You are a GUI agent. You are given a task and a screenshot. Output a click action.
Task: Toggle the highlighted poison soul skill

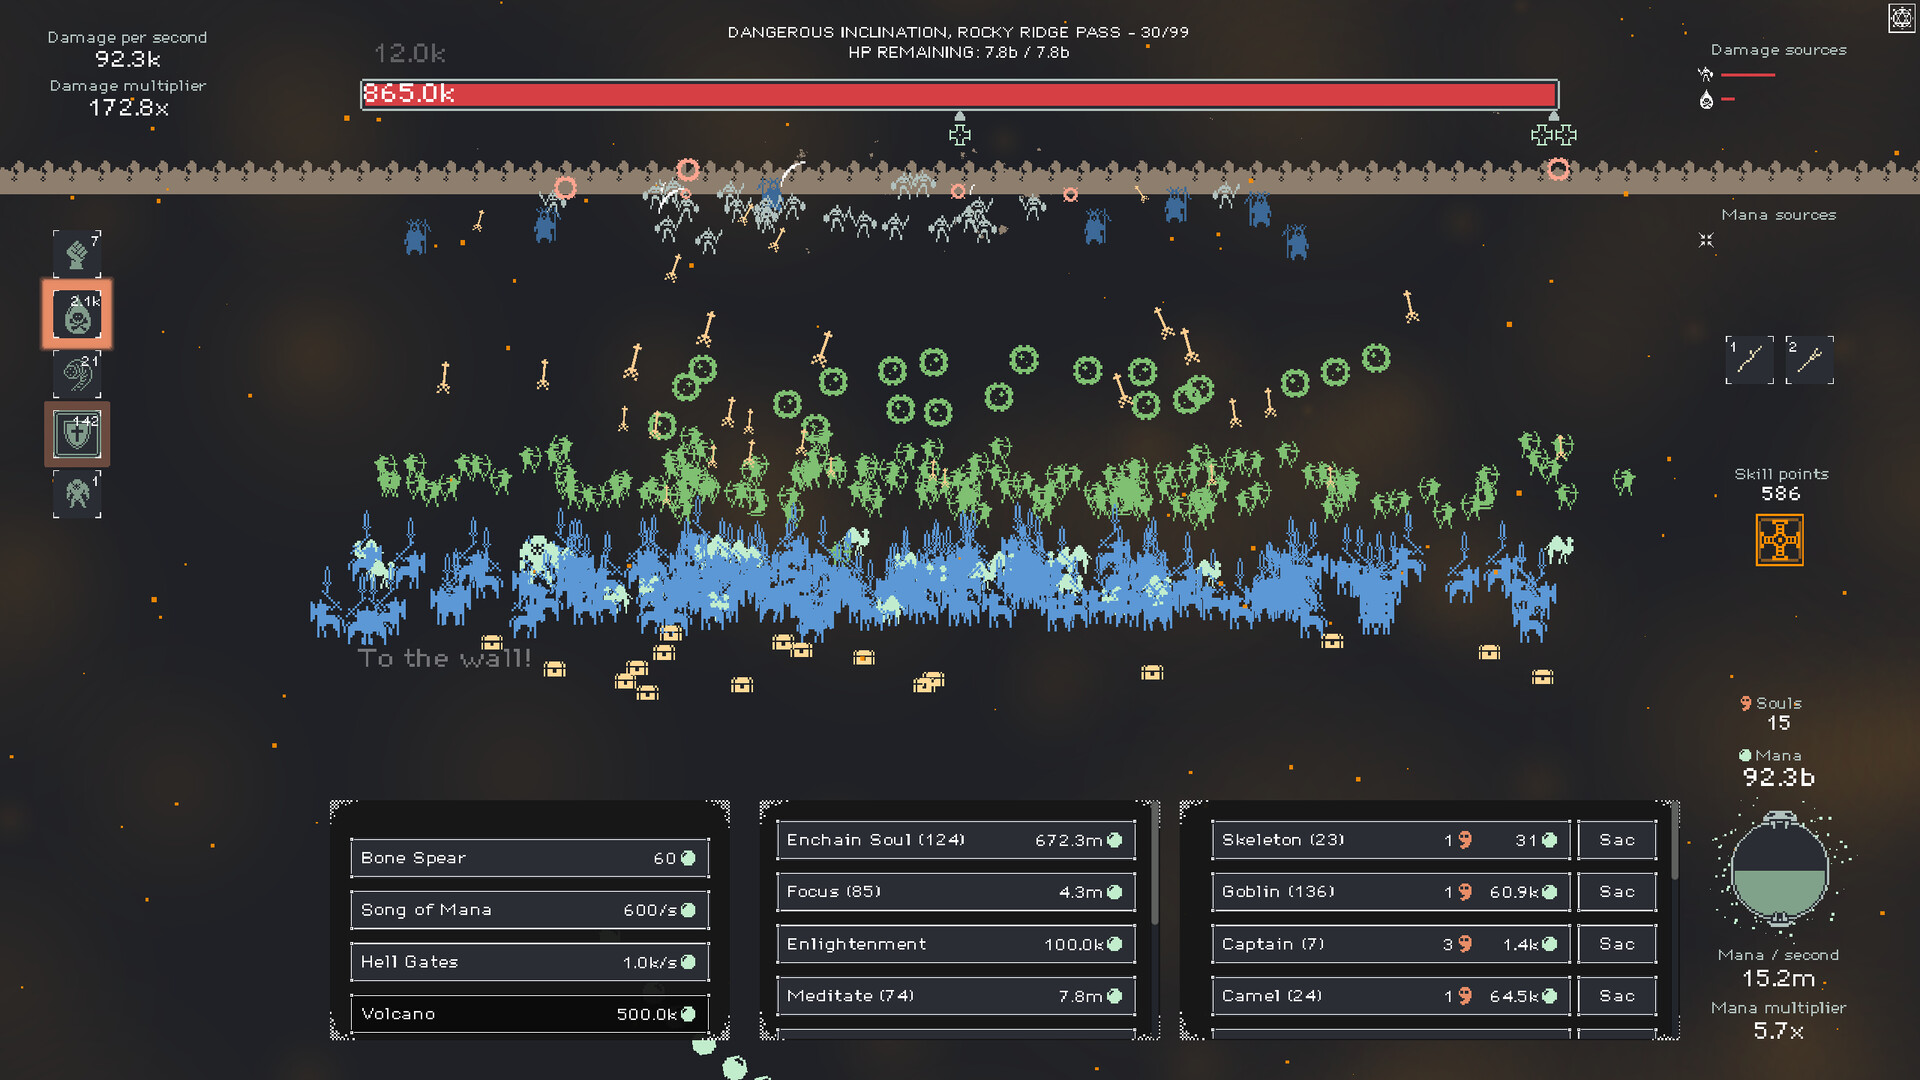[77, 315]
